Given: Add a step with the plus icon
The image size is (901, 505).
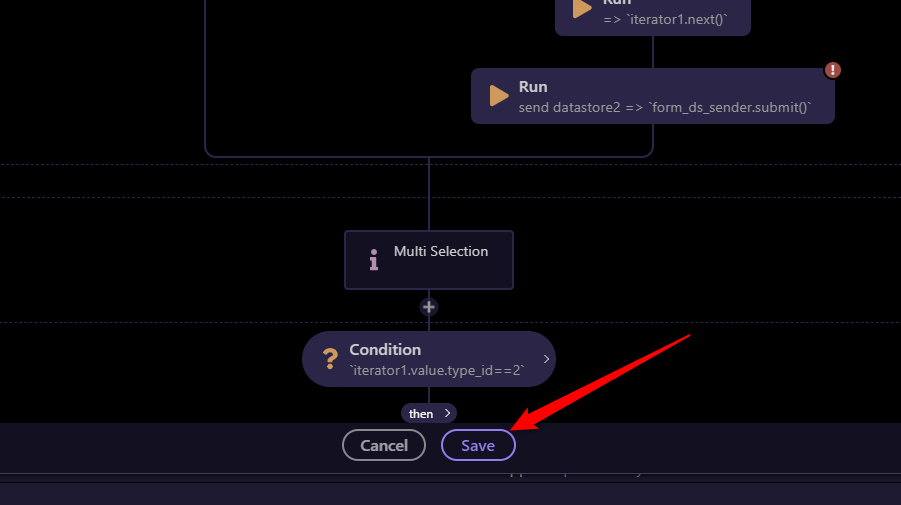Looking at the screenshot, I should tap(429, 307).
